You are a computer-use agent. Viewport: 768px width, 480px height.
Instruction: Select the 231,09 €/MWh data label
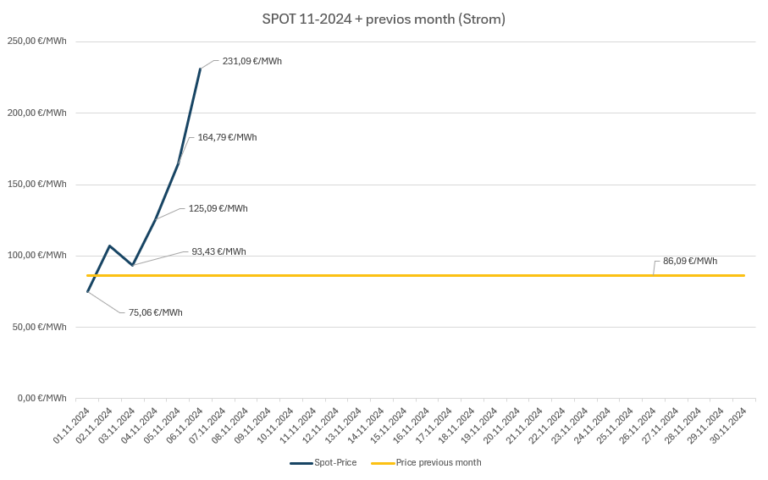[251, 61]
